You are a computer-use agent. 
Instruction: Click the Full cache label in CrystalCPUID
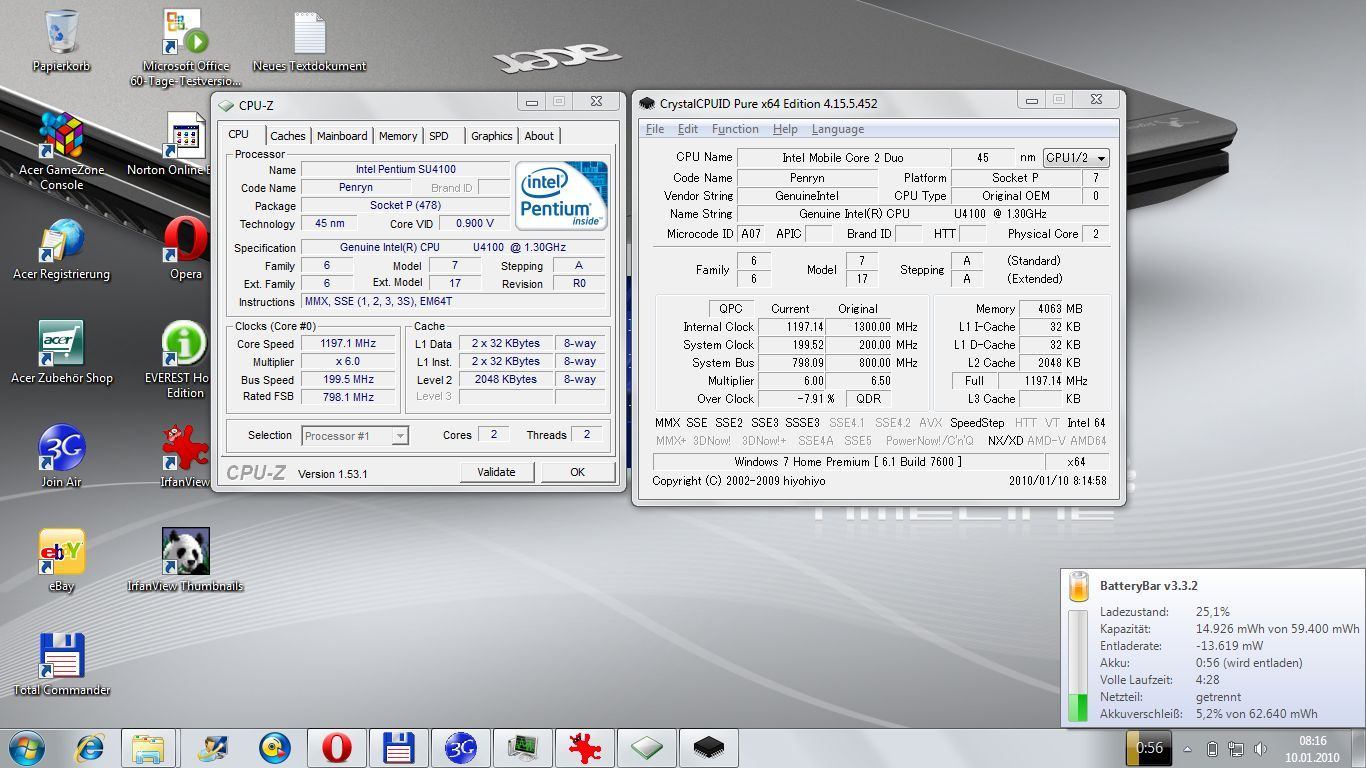coord(975,380)
